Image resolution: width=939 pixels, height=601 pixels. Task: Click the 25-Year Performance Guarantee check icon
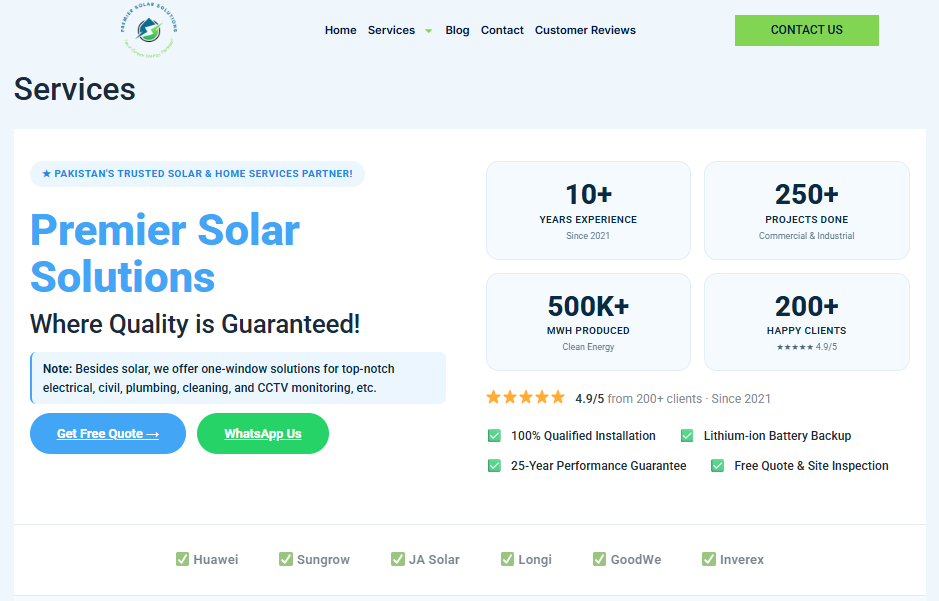pyautogui.click(x=494, y=466)
